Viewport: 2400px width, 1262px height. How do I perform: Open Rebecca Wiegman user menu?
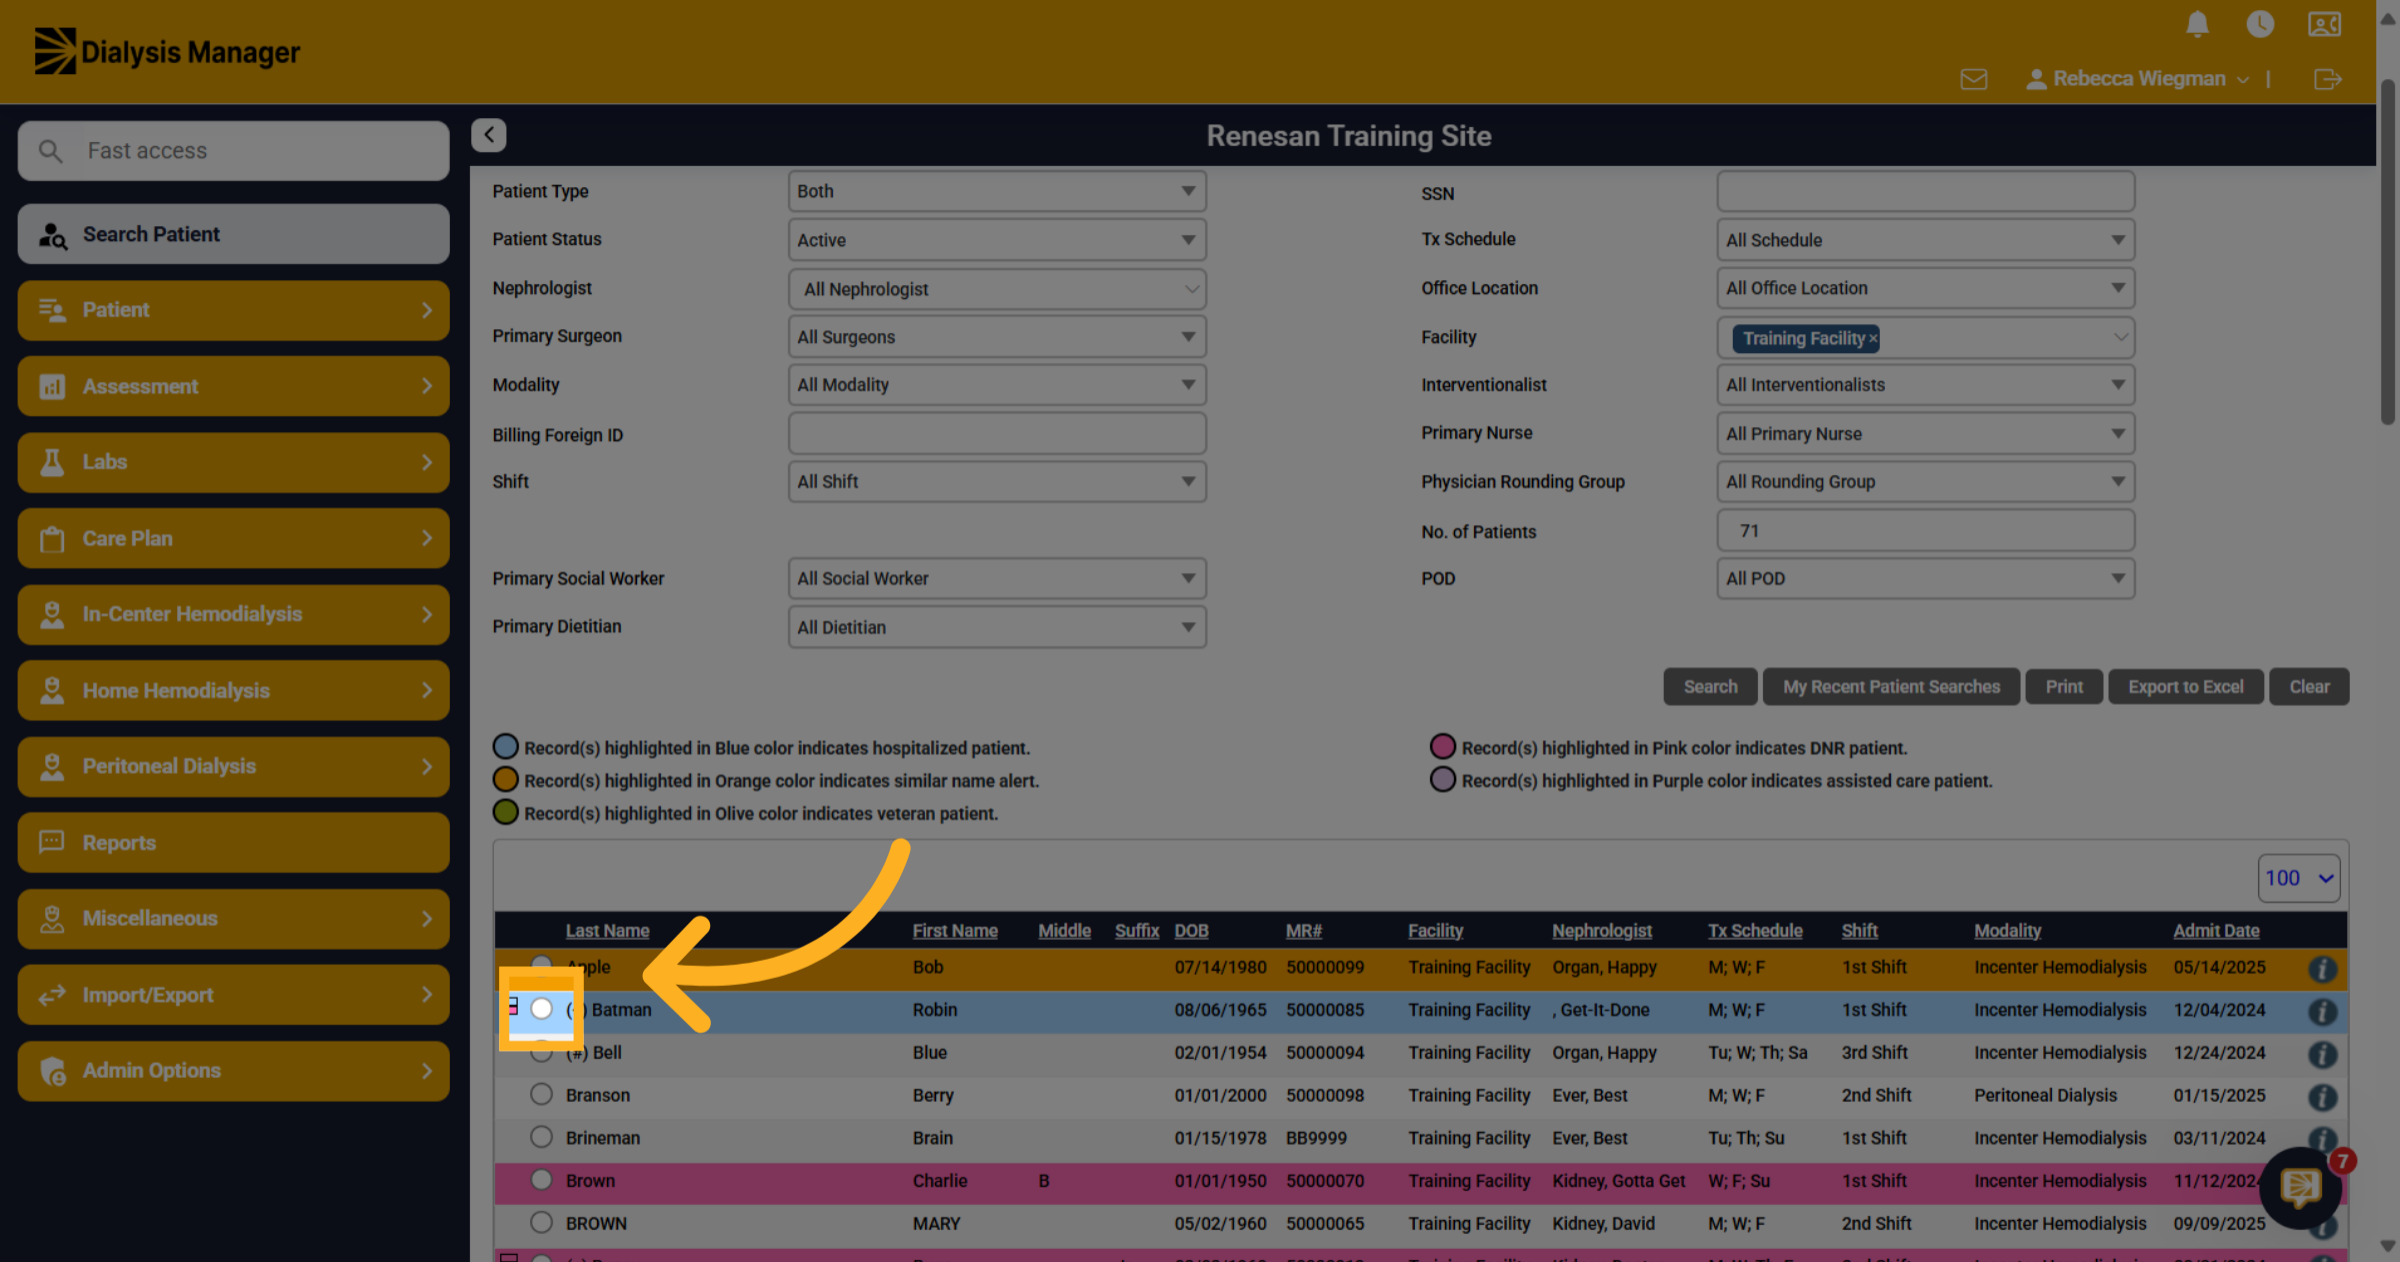pyautogui.click(x=2138, y=79)
